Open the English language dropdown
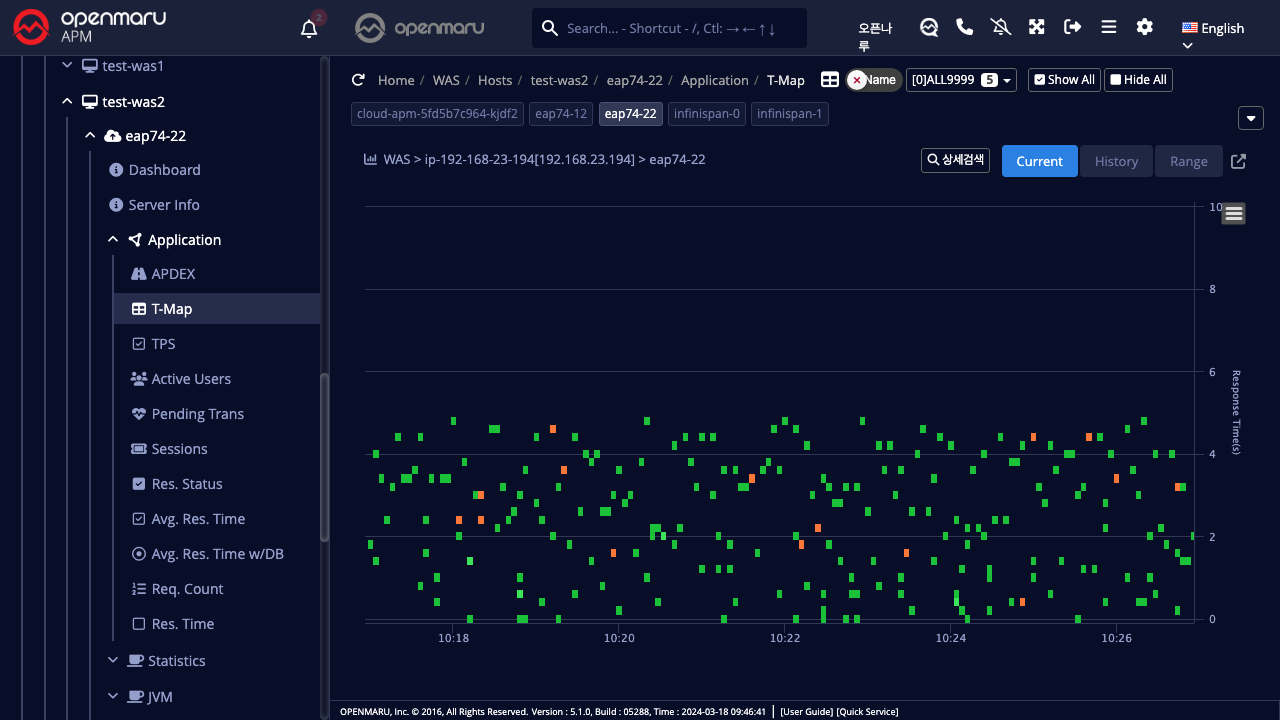 pyautogui.click(x=1212, y=30)
